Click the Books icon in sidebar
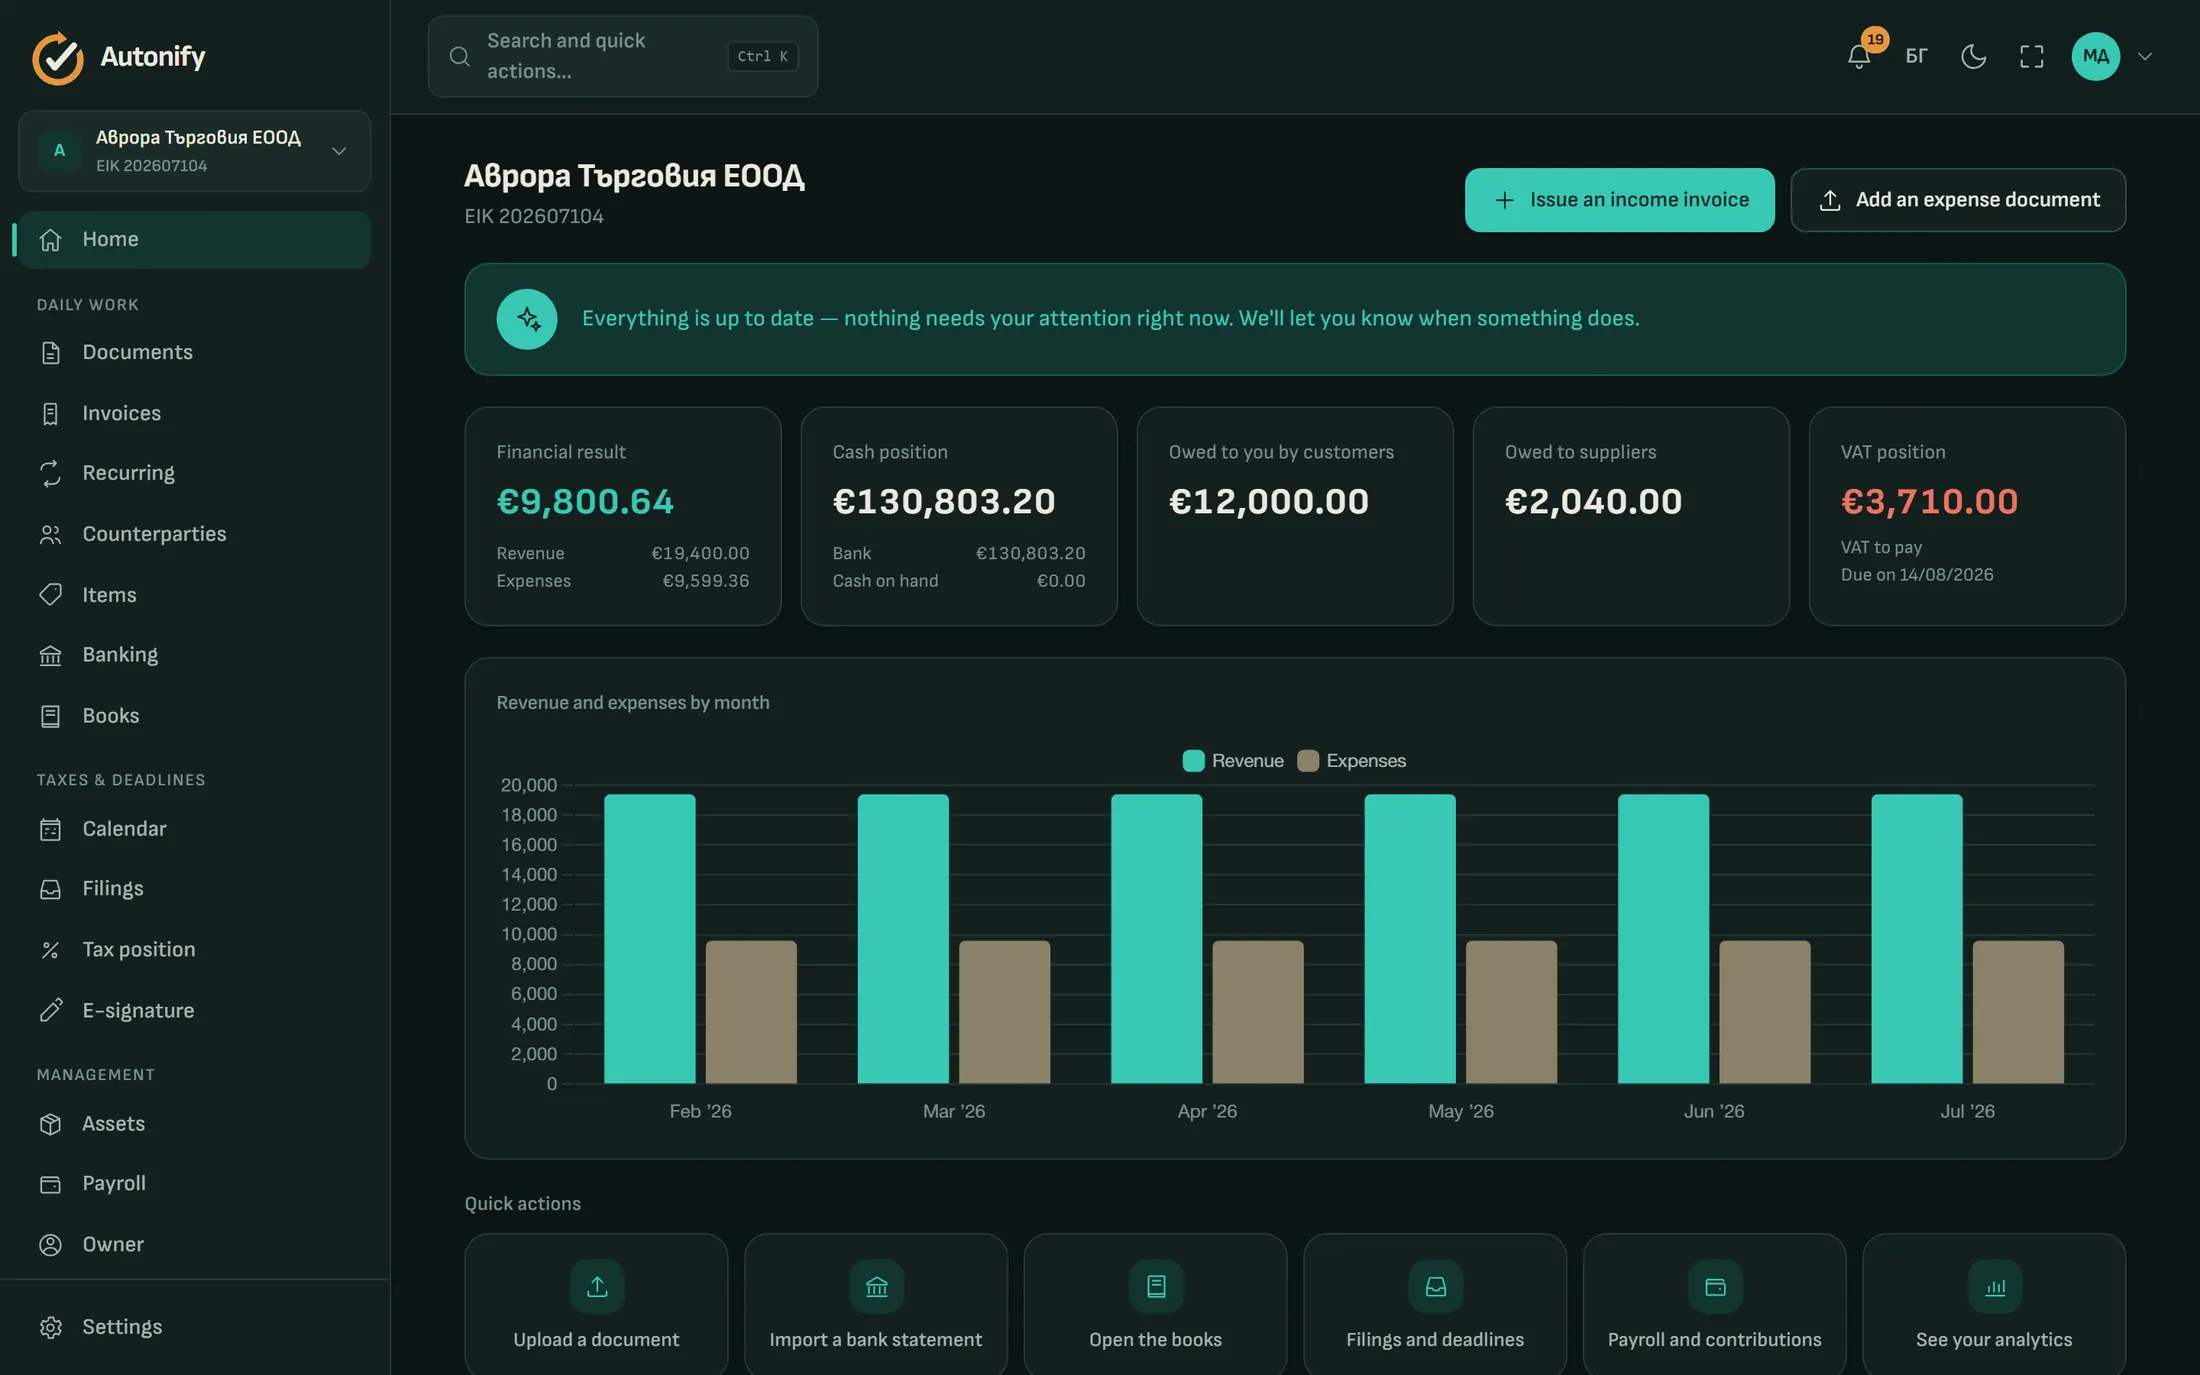2200x1375 pixels. point(50,716)
